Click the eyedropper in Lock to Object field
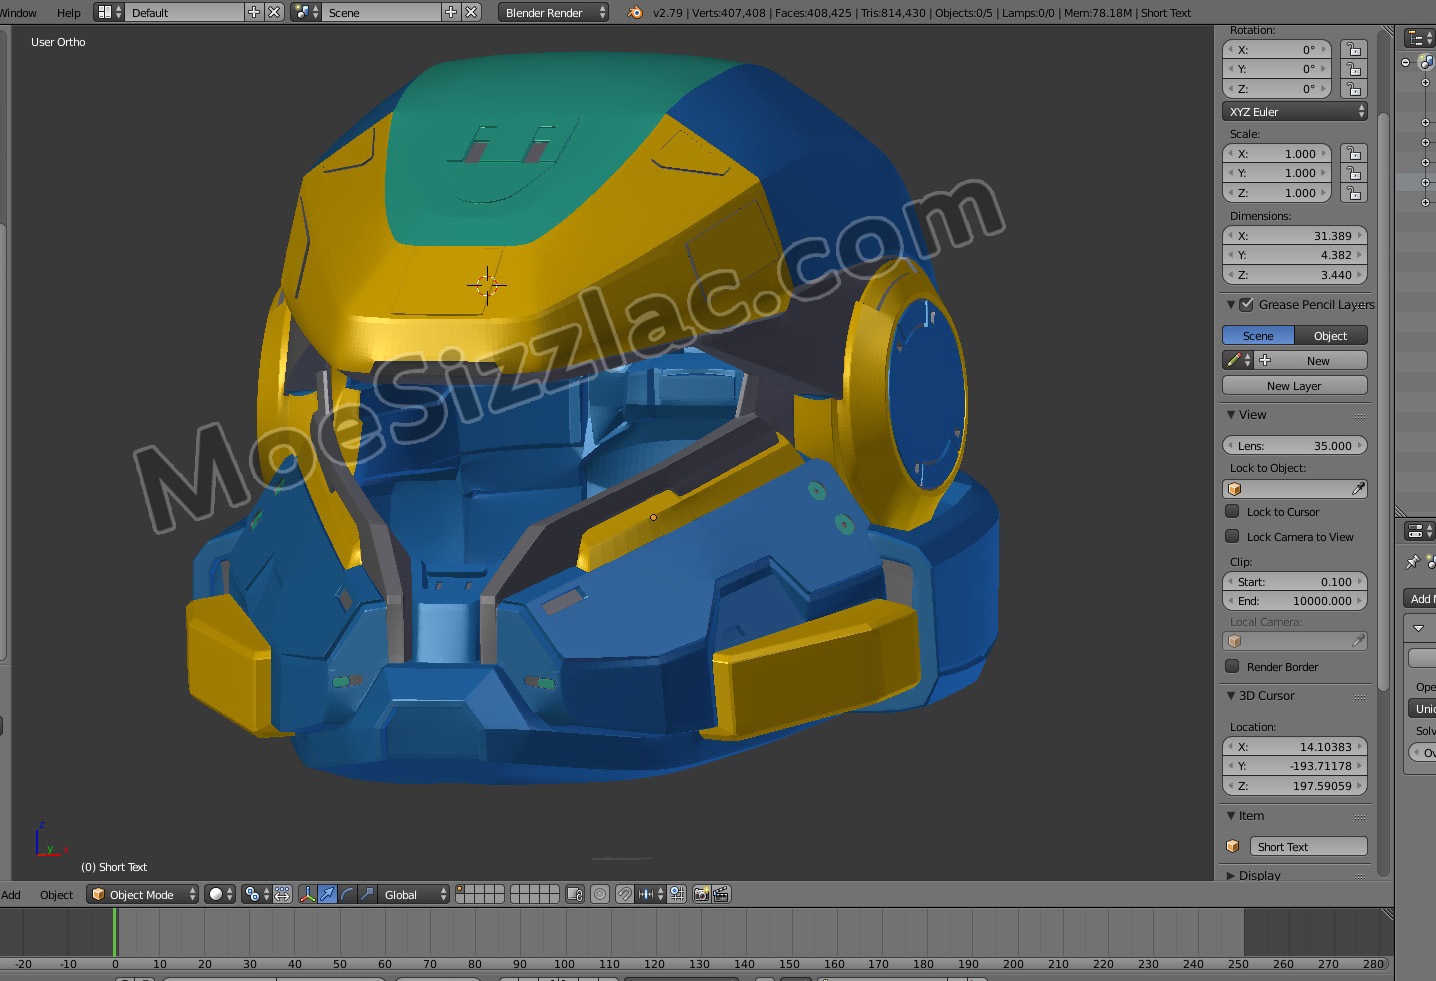Viewport: 1436px width, 981px height. pos(1357,489)
